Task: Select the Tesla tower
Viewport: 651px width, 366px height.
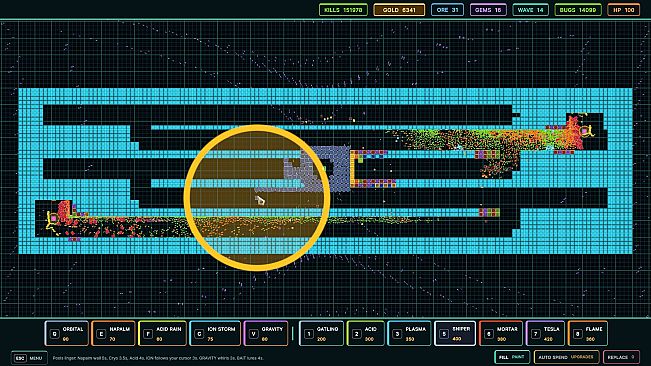Action: pyautogui.click(x=545, y=333)
